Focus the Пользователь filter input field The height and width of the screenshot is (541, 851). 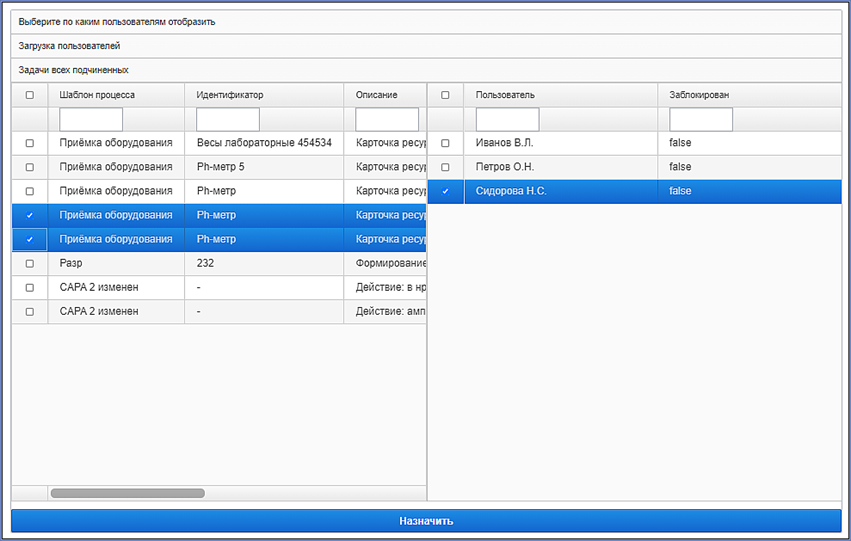click(x=507, y=119)
